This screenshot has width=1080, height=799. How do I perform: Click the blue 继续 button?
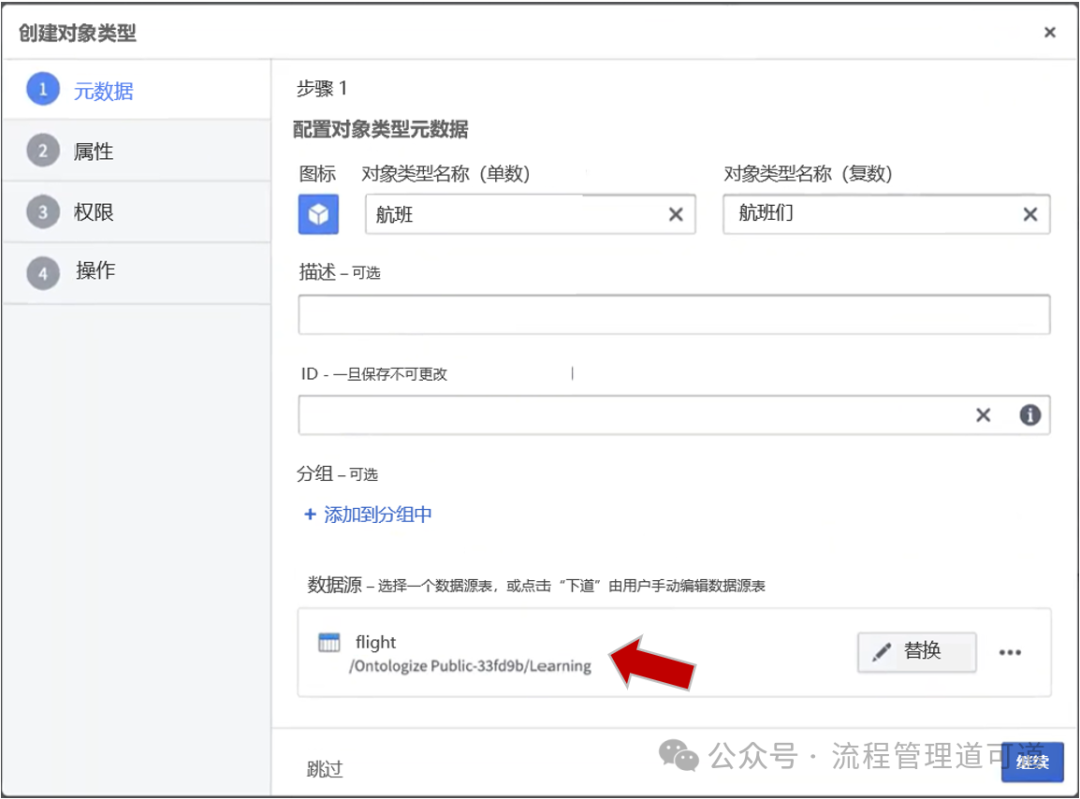1032,762
